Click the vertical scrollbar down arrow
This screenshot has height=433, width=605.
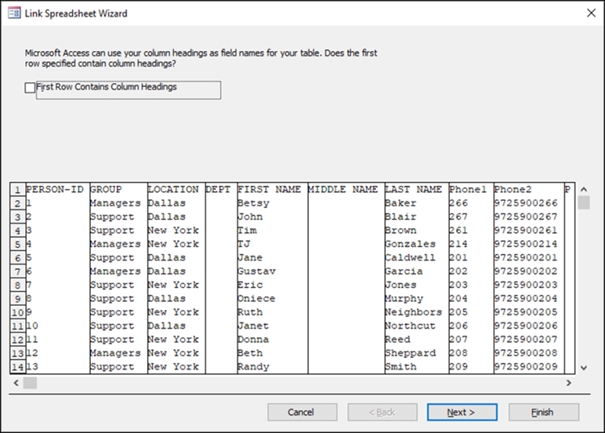584,368
